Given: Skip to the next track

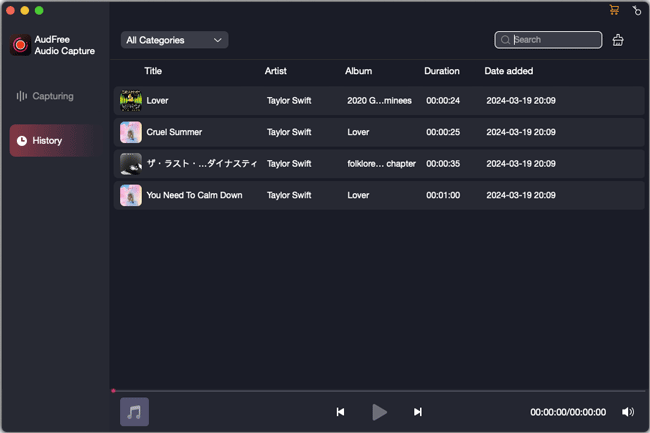Looking at the screenshot, I should point(417,412).
